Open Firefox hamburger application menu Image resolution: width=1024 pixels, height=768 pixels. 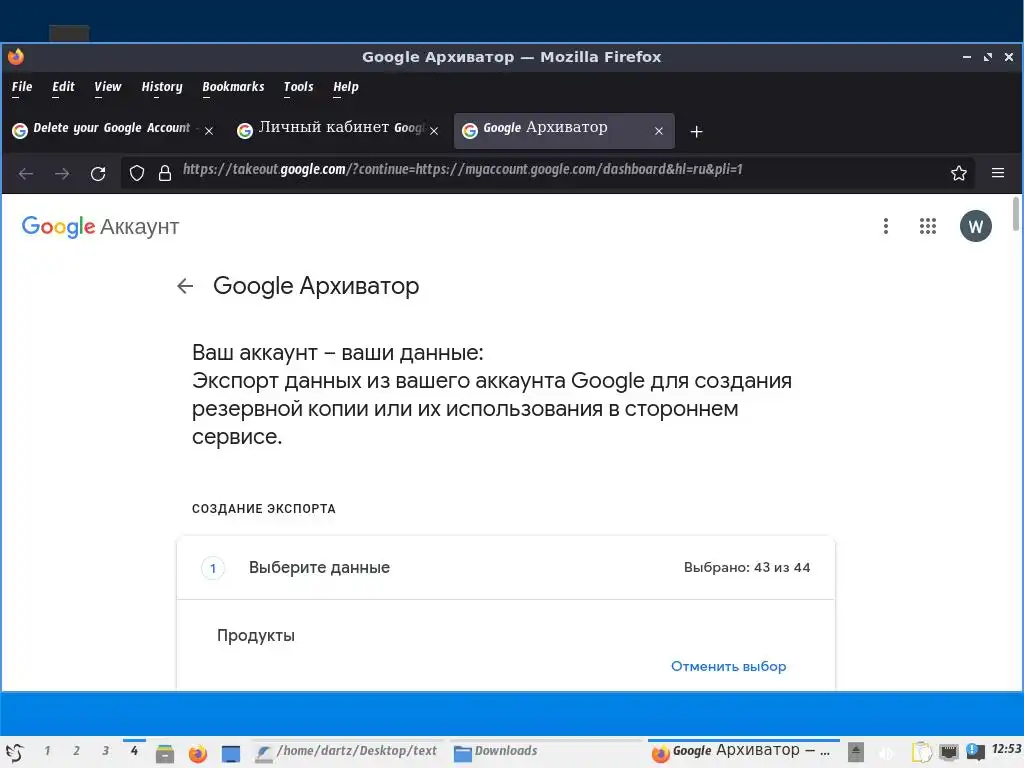point(998,173)
